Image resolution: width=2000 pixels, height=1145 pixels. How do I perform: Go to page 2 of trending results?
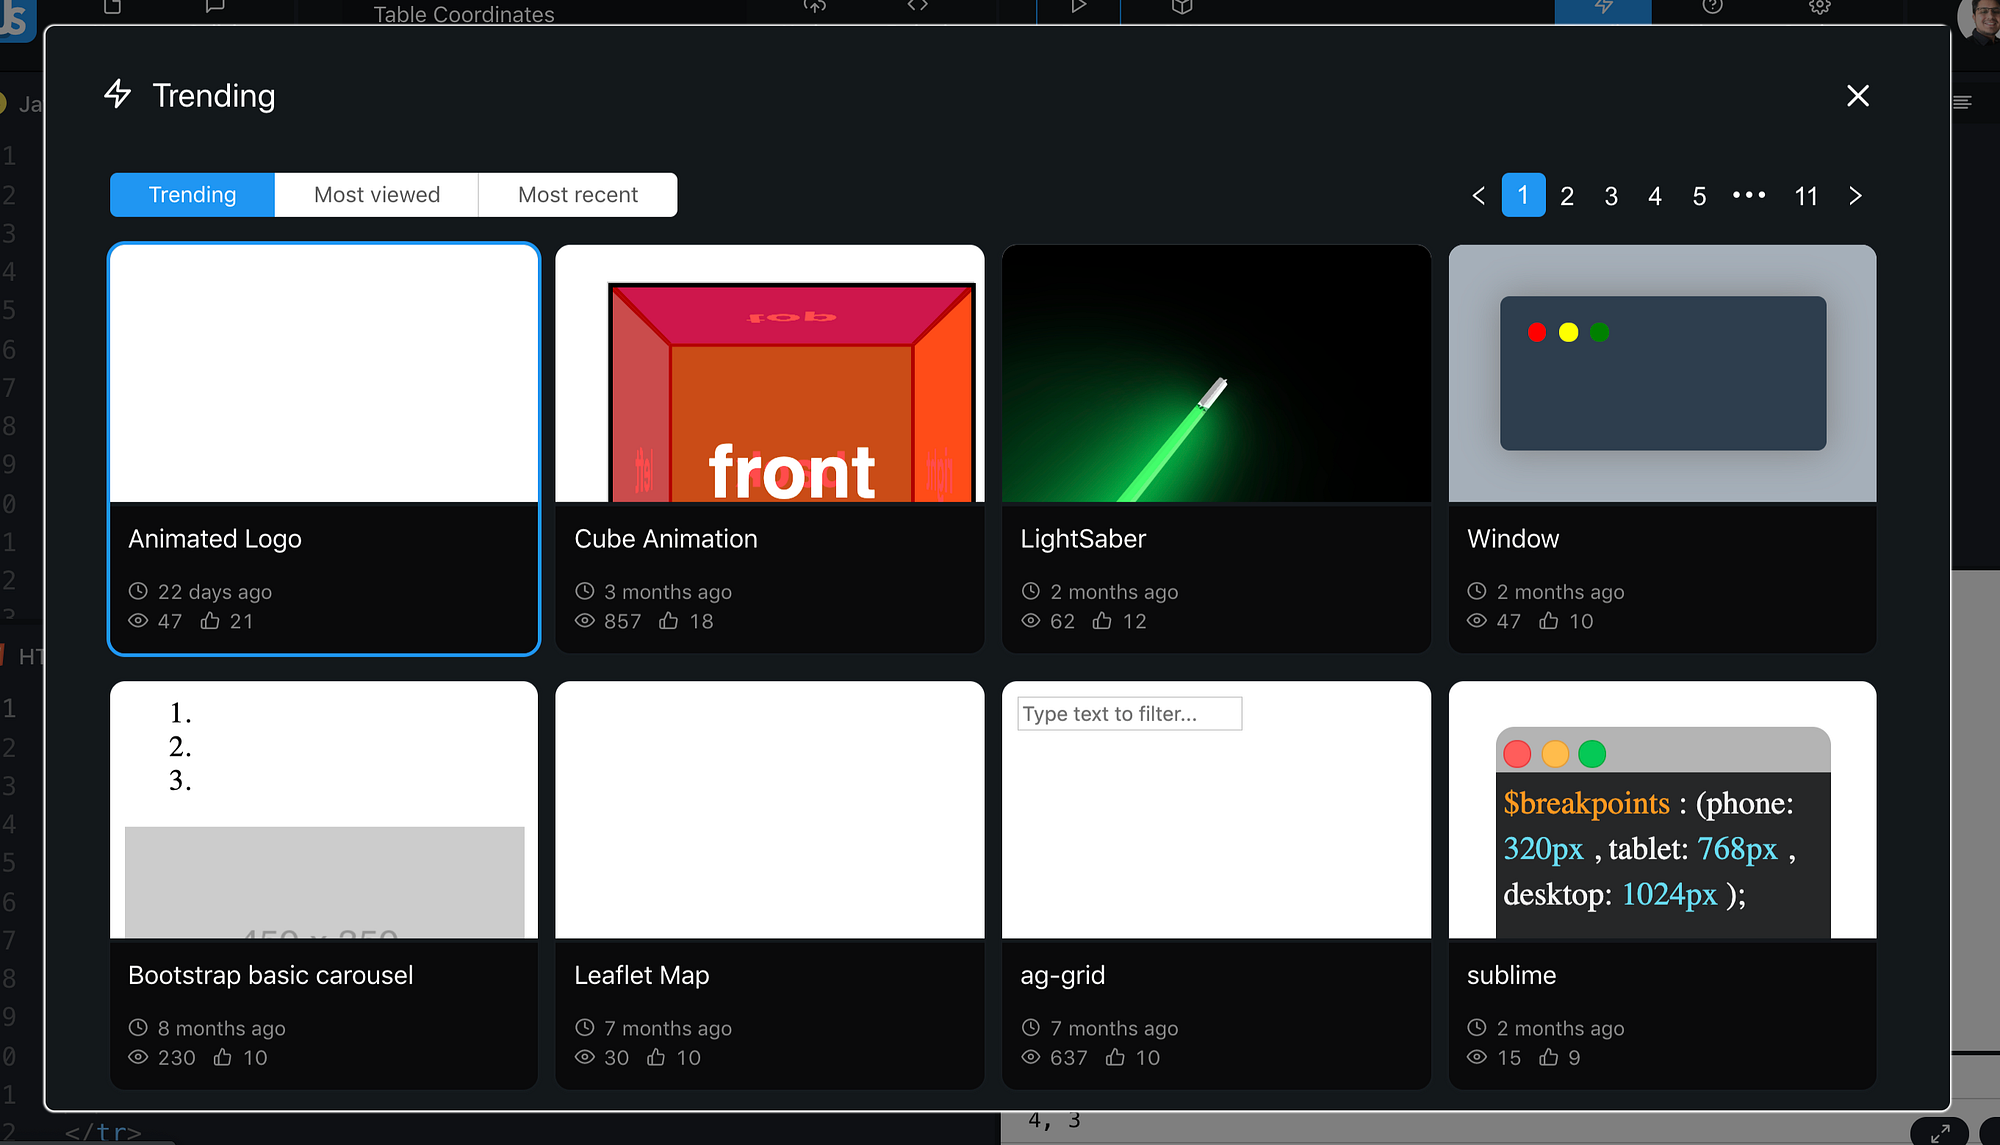click(1566, 195)
